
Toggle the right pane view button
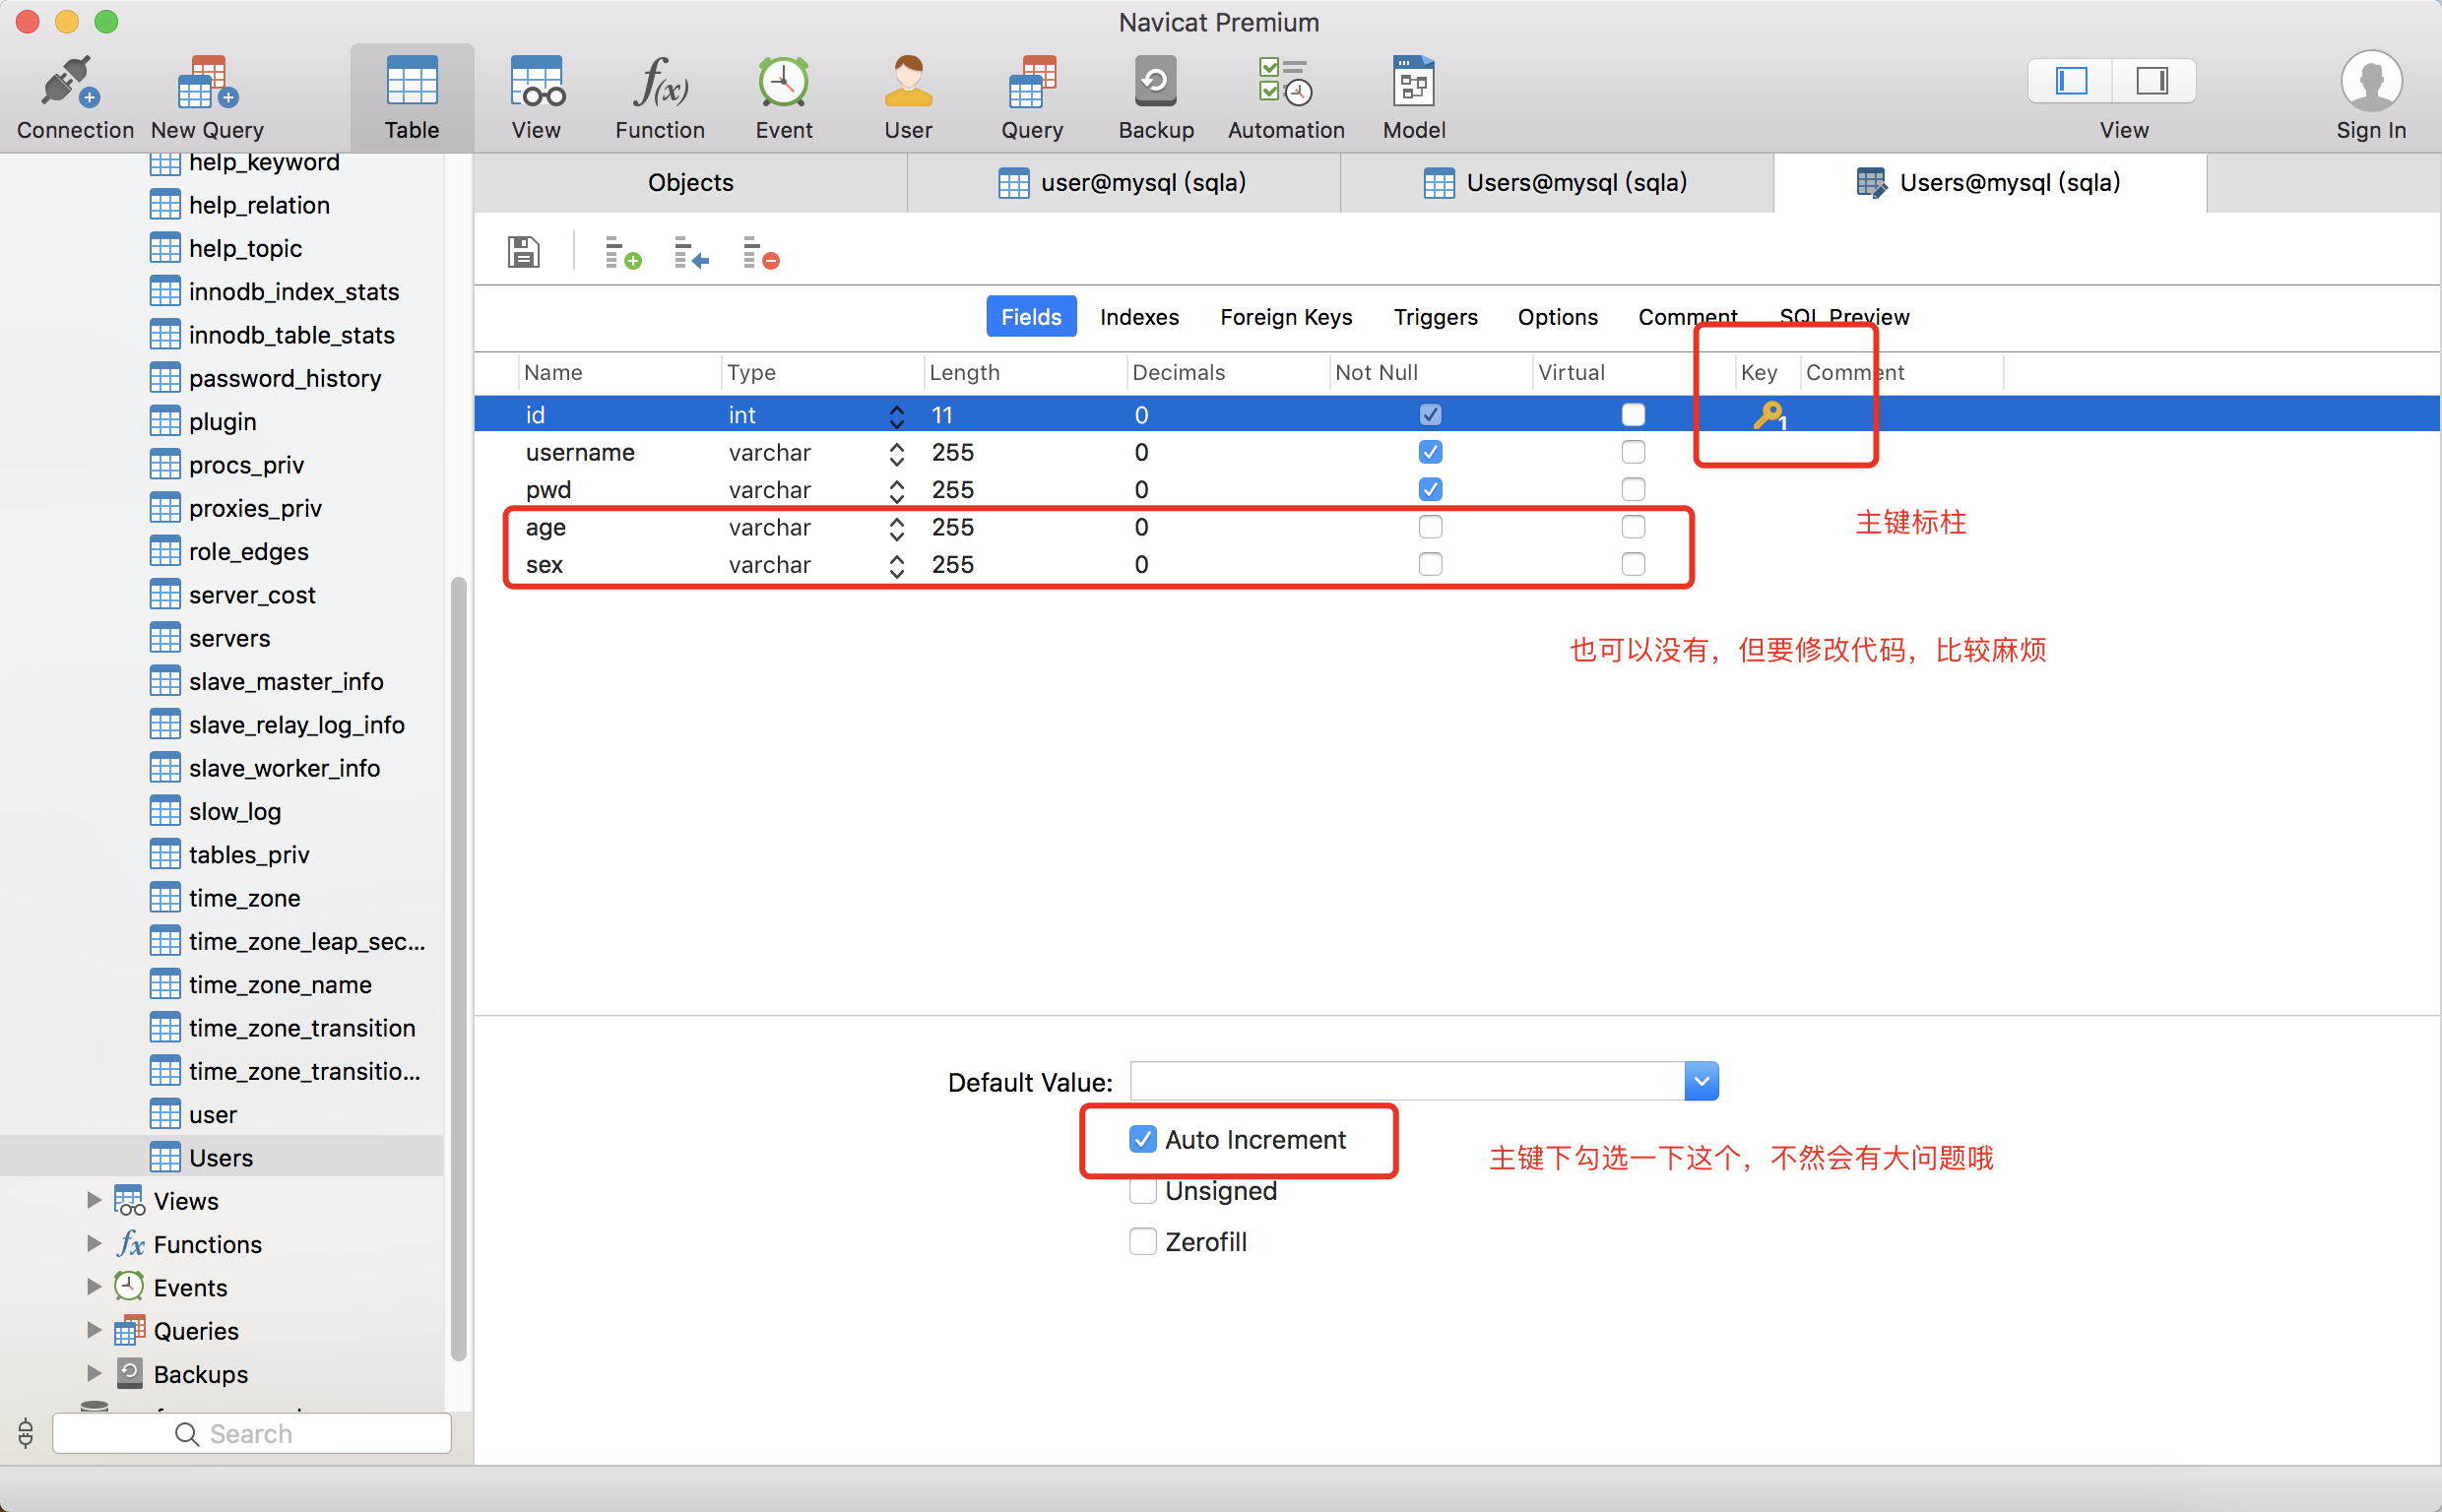point(2153,81)
